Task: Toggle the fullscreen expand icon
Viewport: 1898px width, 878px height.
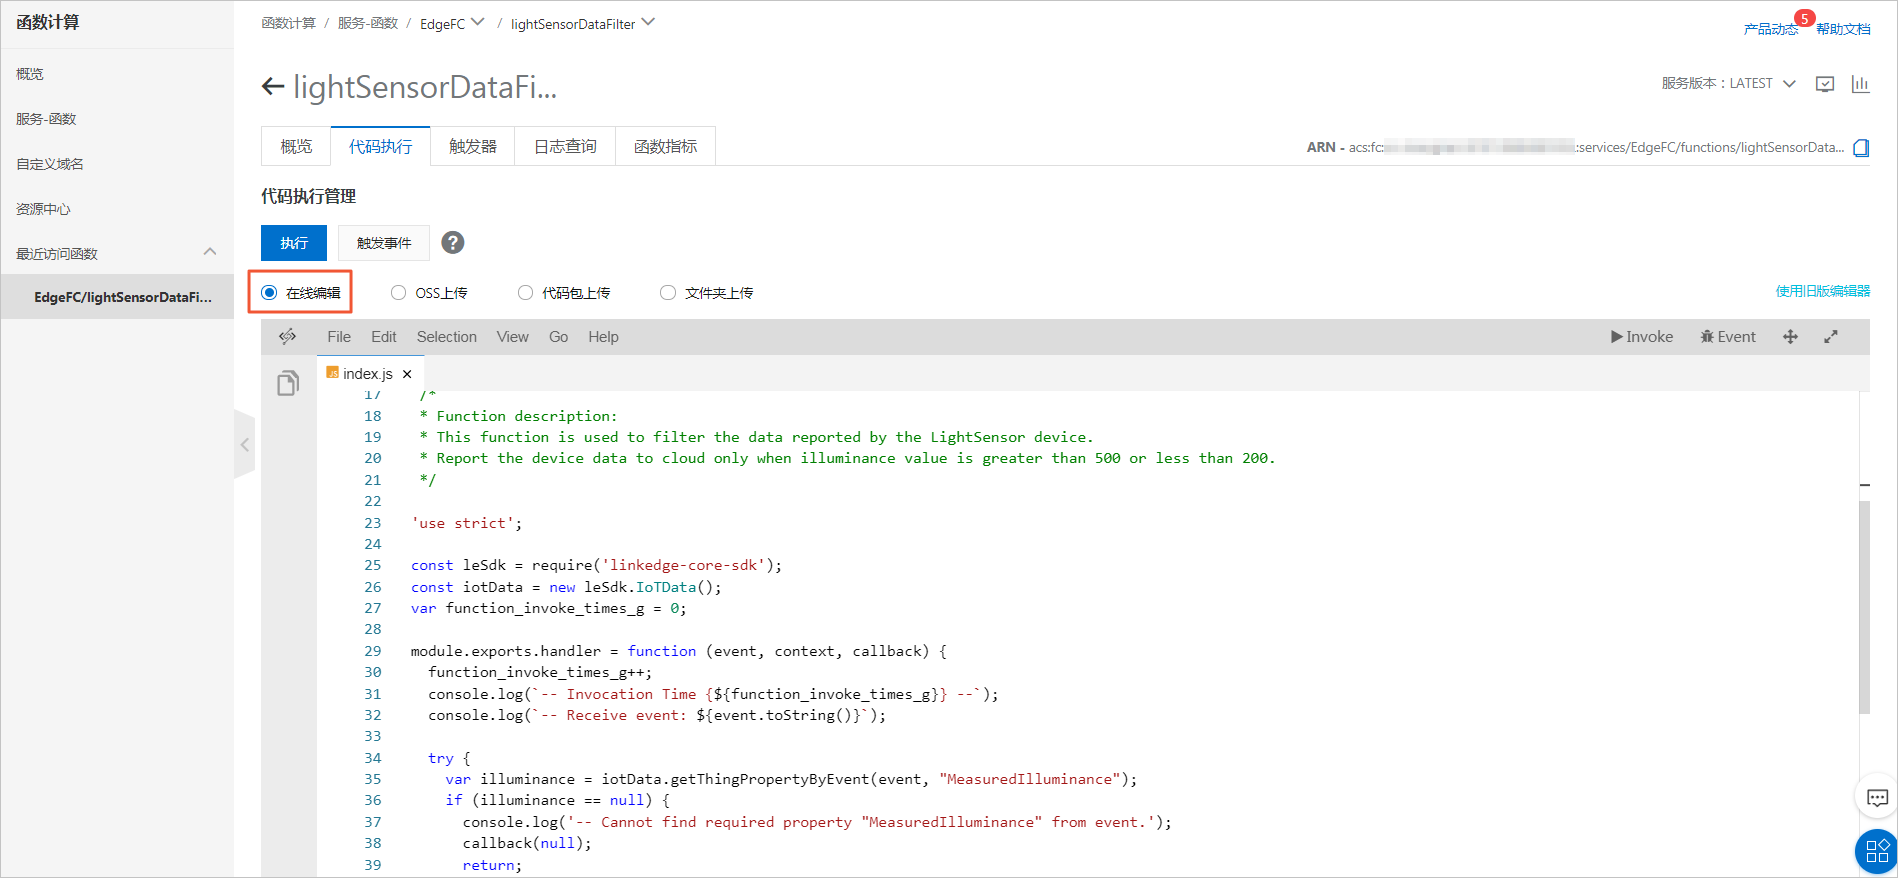Action: point(1831,337)
